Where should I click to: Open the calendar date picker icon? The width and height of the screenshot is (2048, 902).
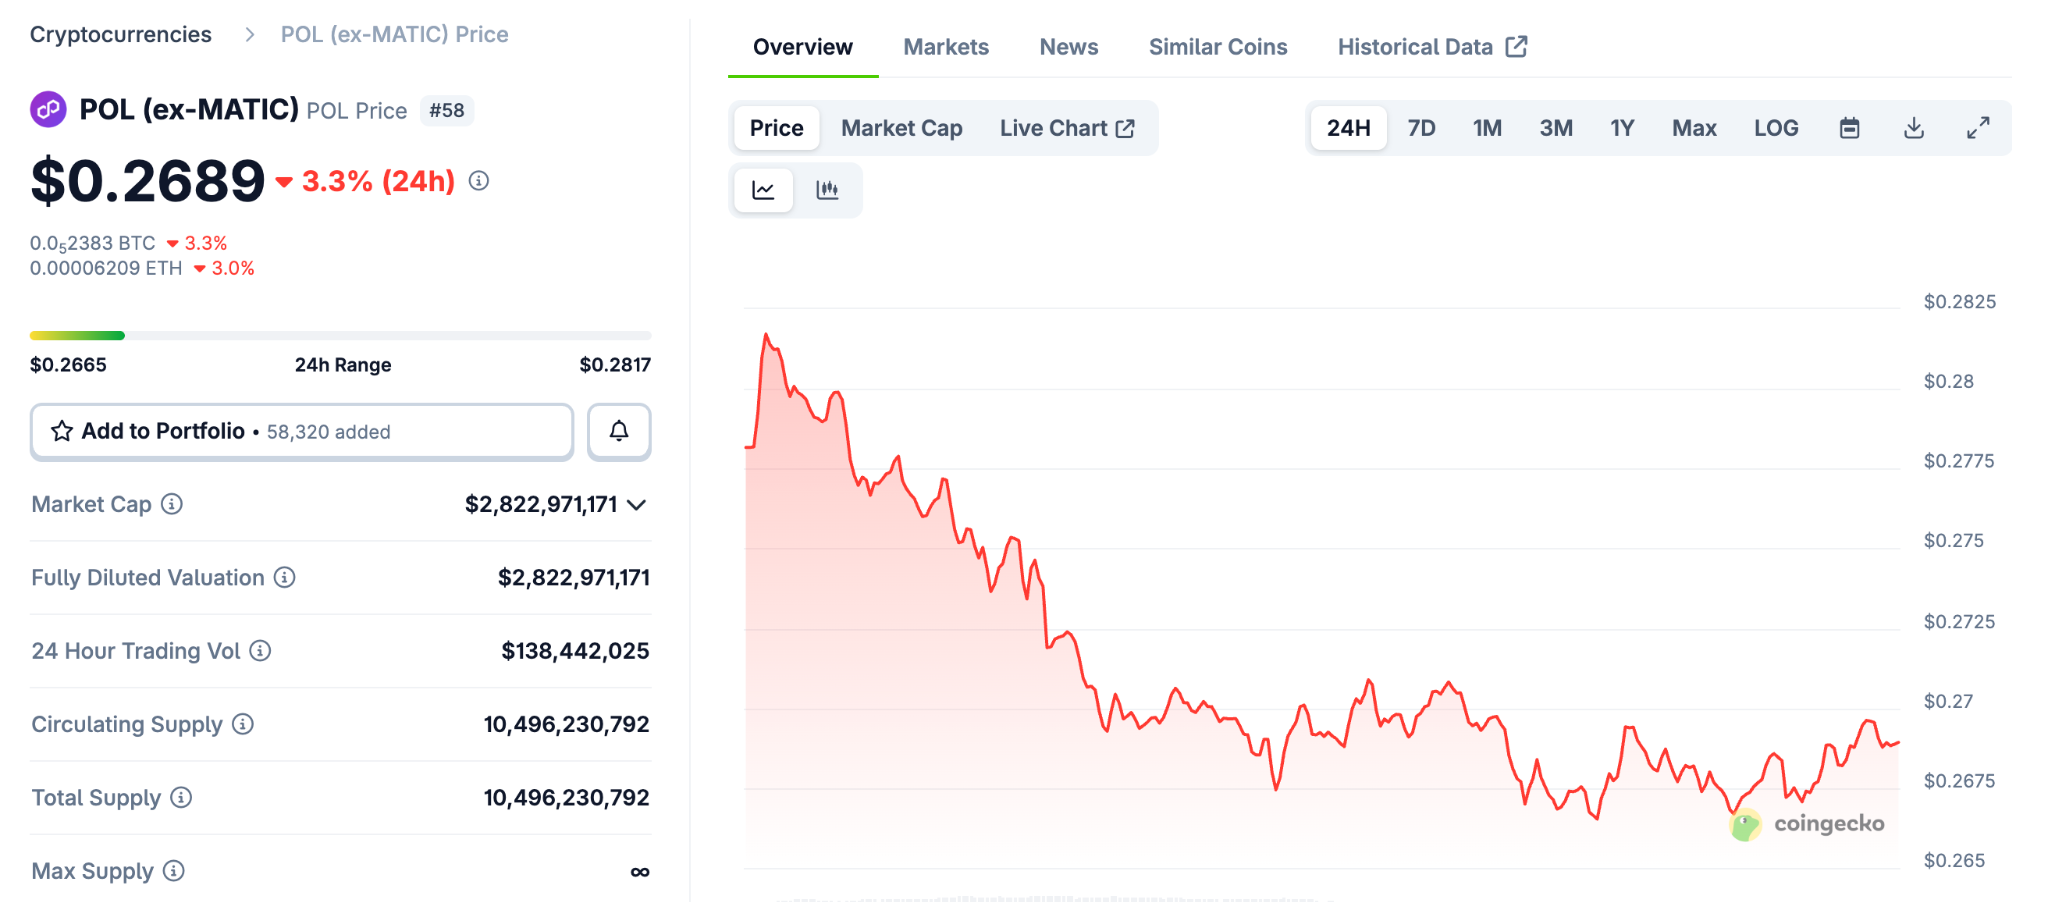click(1849, 127)
